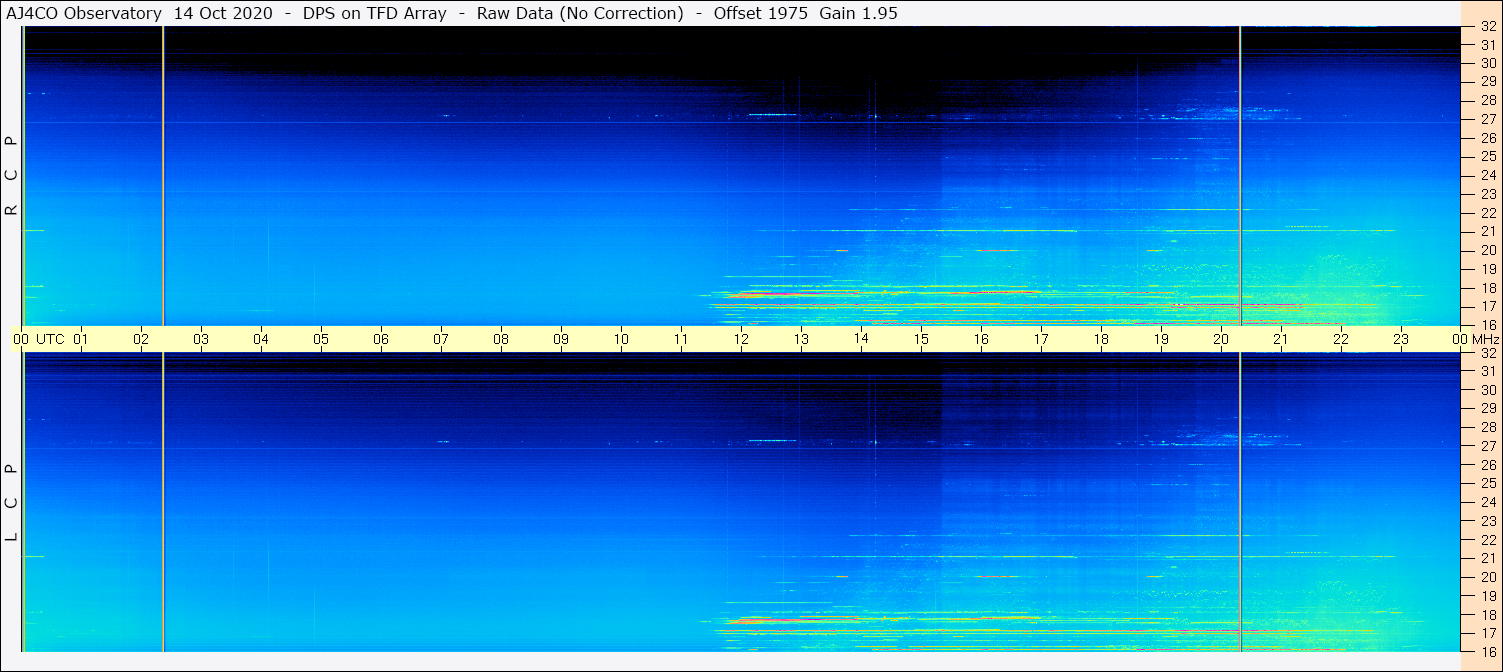The image size is (1503, 672).
Task: Click the 19 MHz label of the LCP panel
Action: click(1488, 596)
